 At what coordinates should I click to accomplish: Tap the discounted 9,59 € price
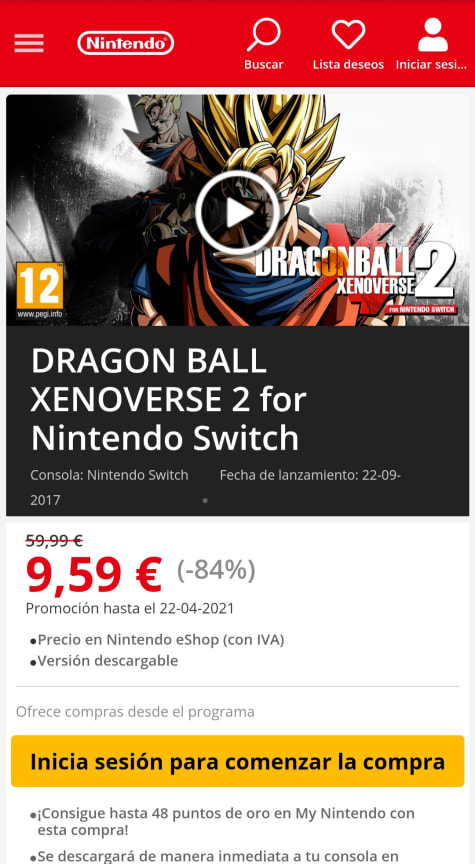click(94, 575)
